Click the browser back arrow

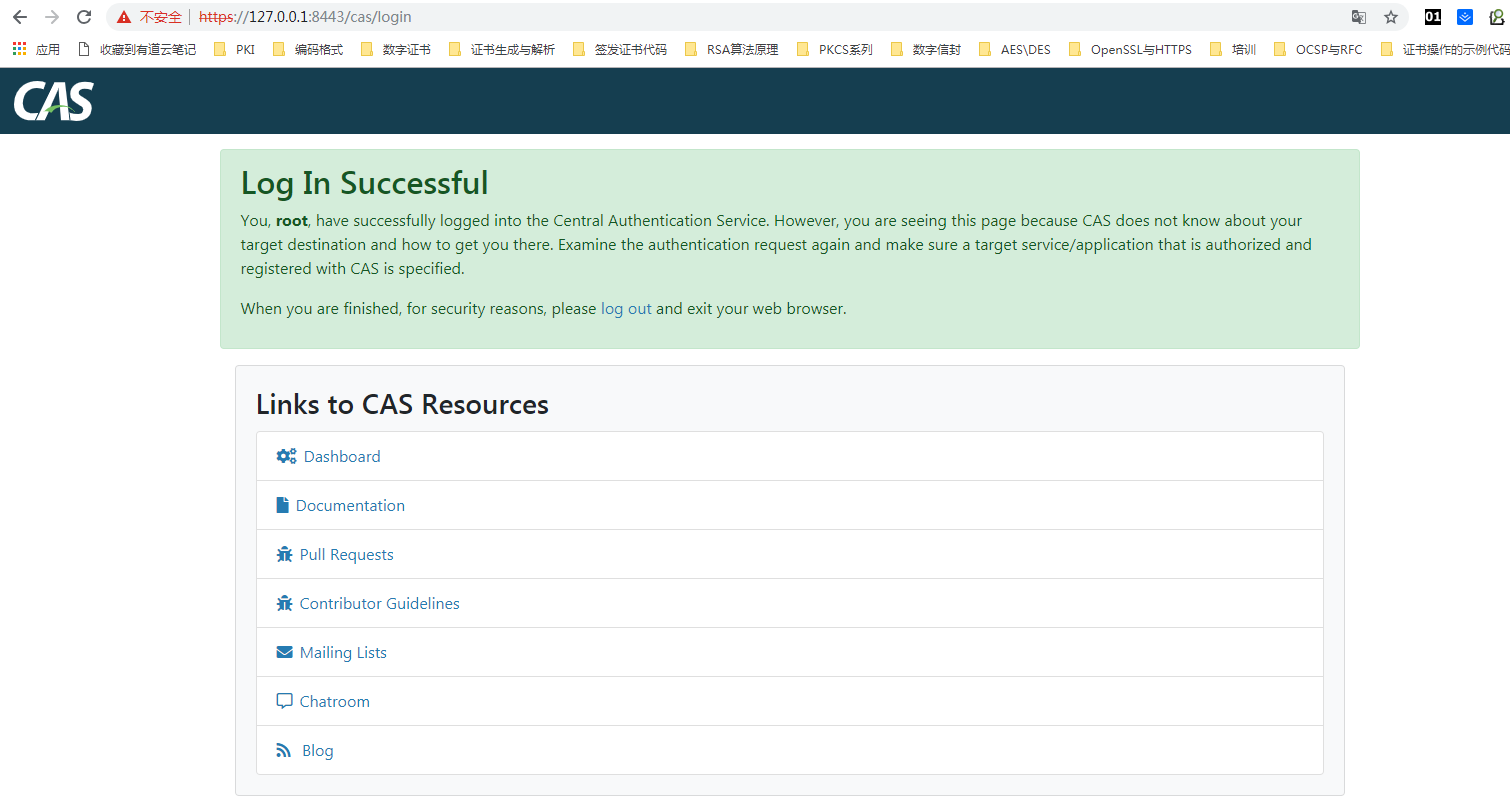coord(20,17)
